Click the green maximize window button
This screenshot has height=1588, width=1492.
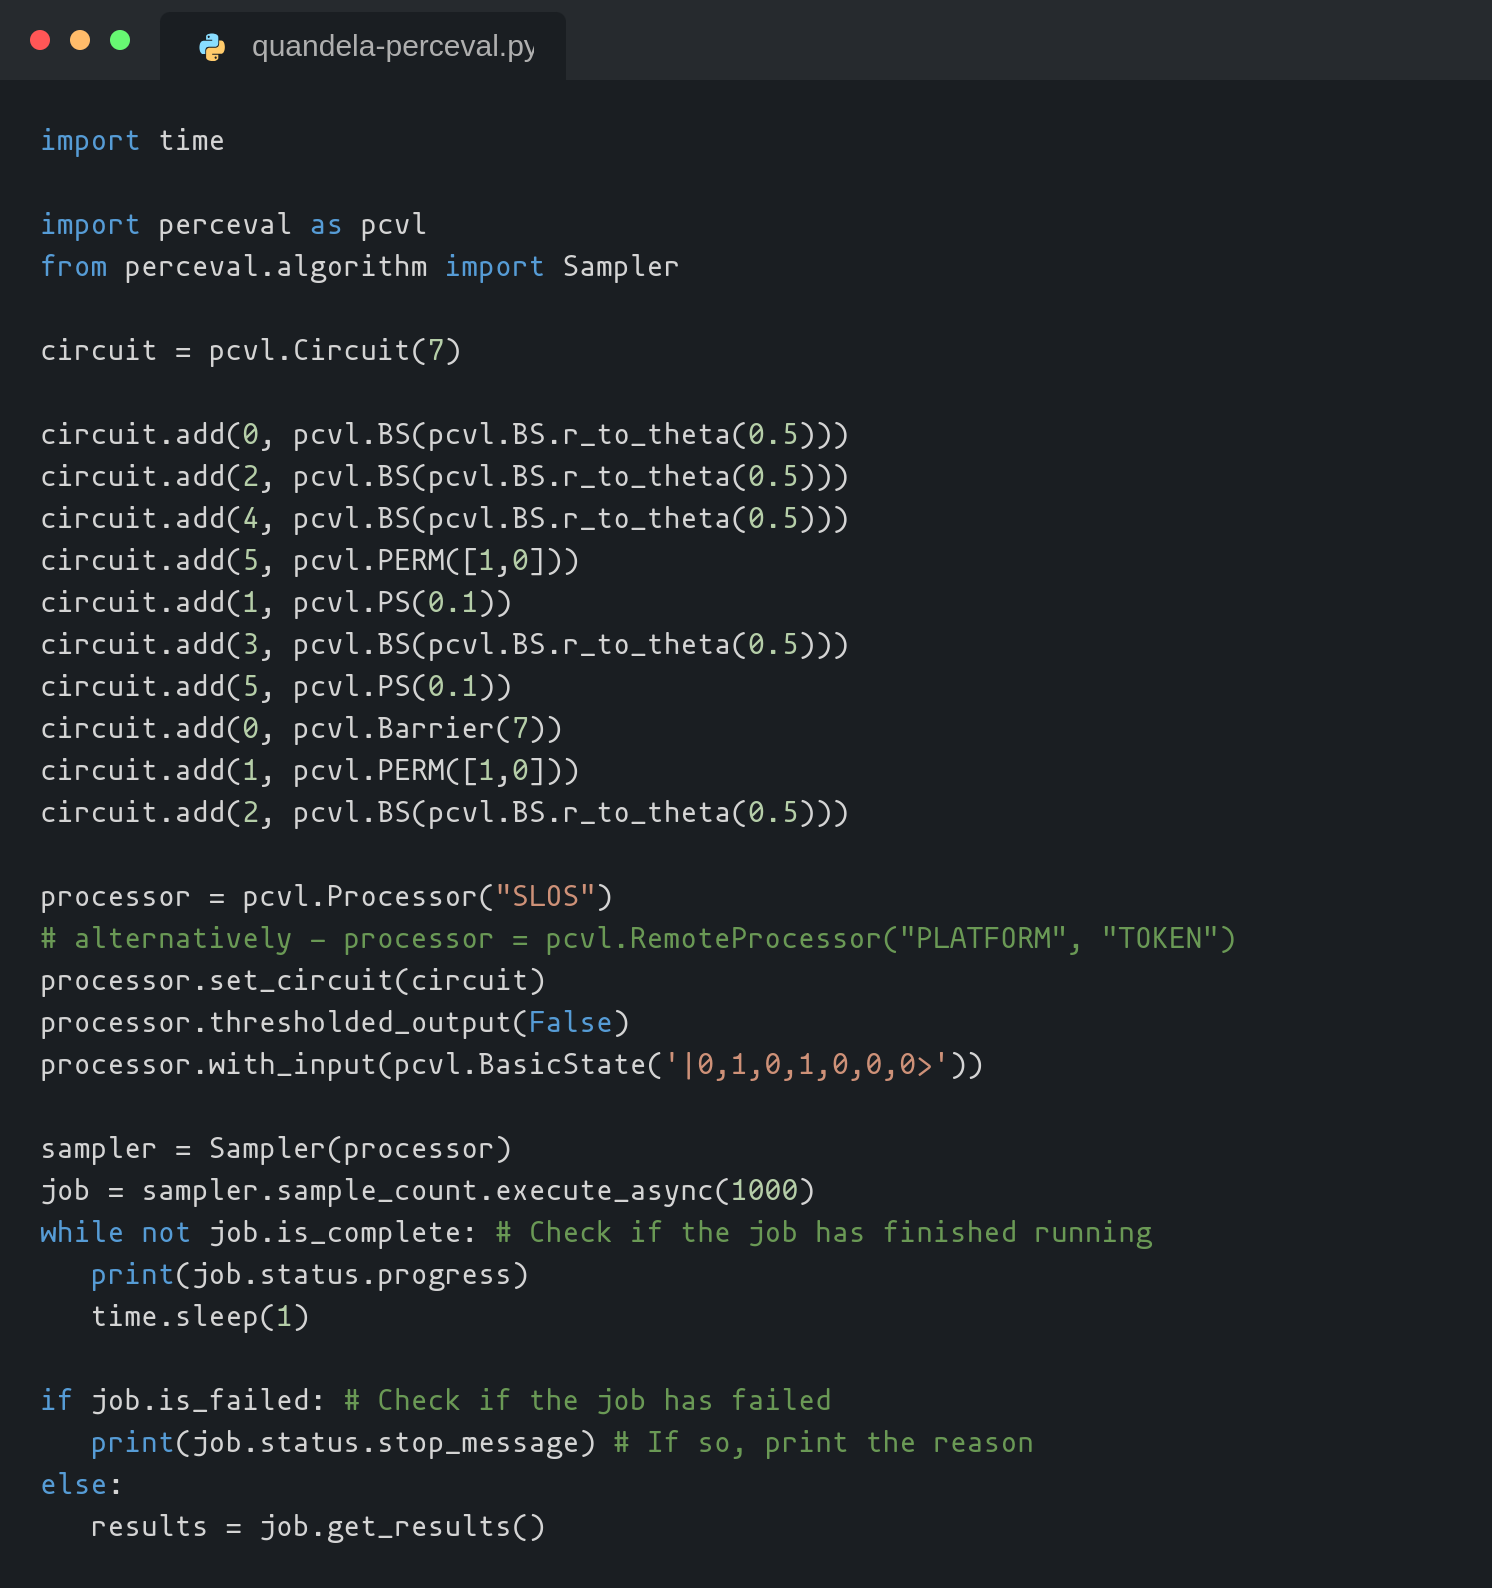click(x=120, y=40)
